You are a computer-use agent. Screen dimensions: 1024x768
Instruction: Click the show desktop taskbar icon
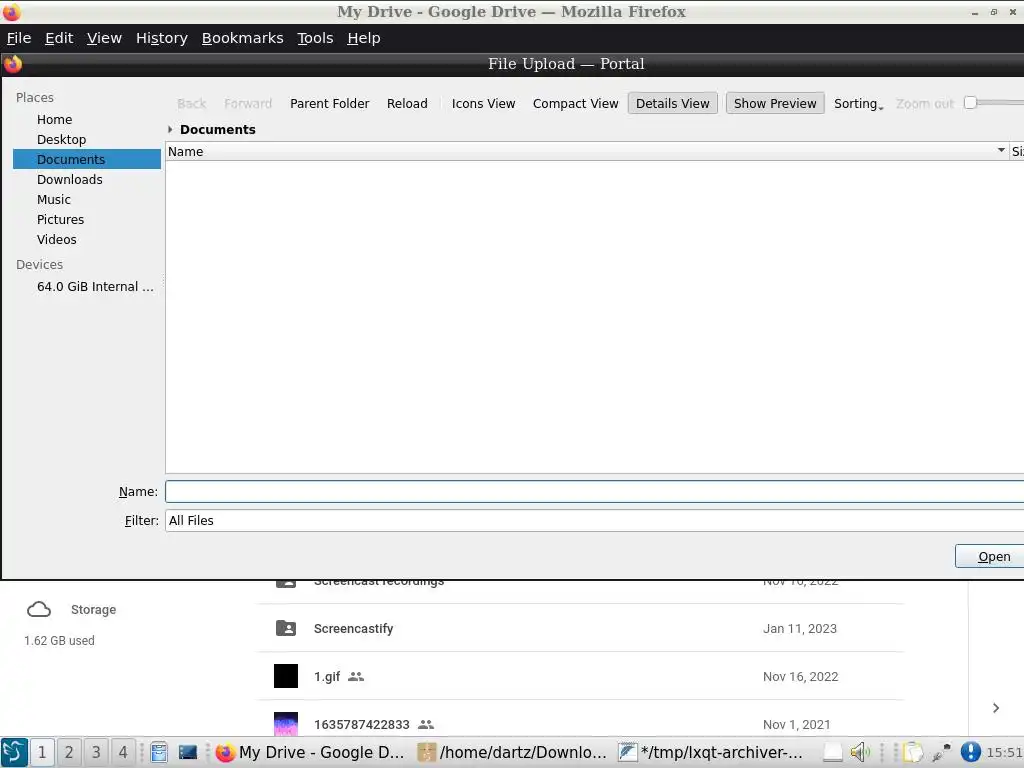(x=187, y=752)
